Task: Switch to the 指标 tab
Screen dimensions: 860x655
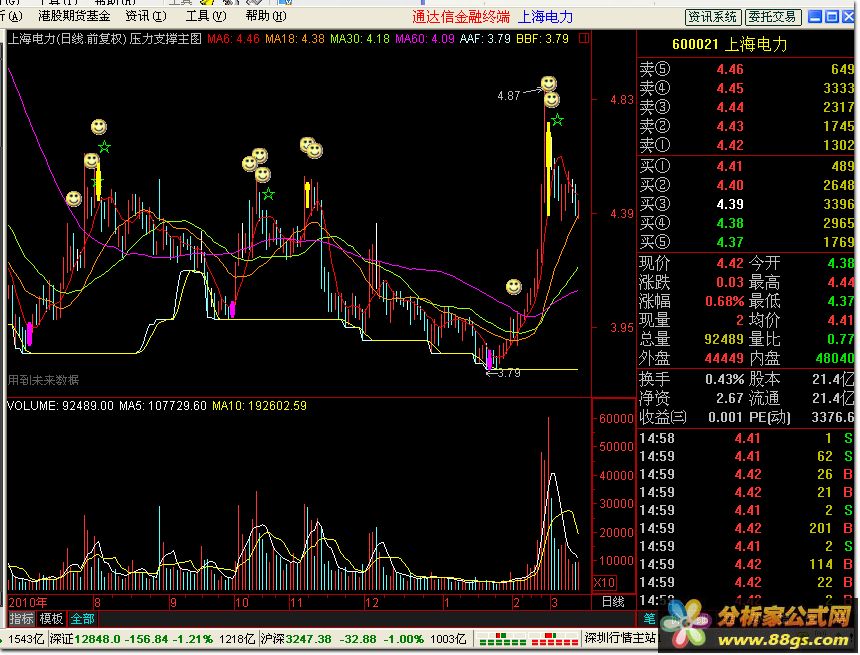Action: coord(22,619)
